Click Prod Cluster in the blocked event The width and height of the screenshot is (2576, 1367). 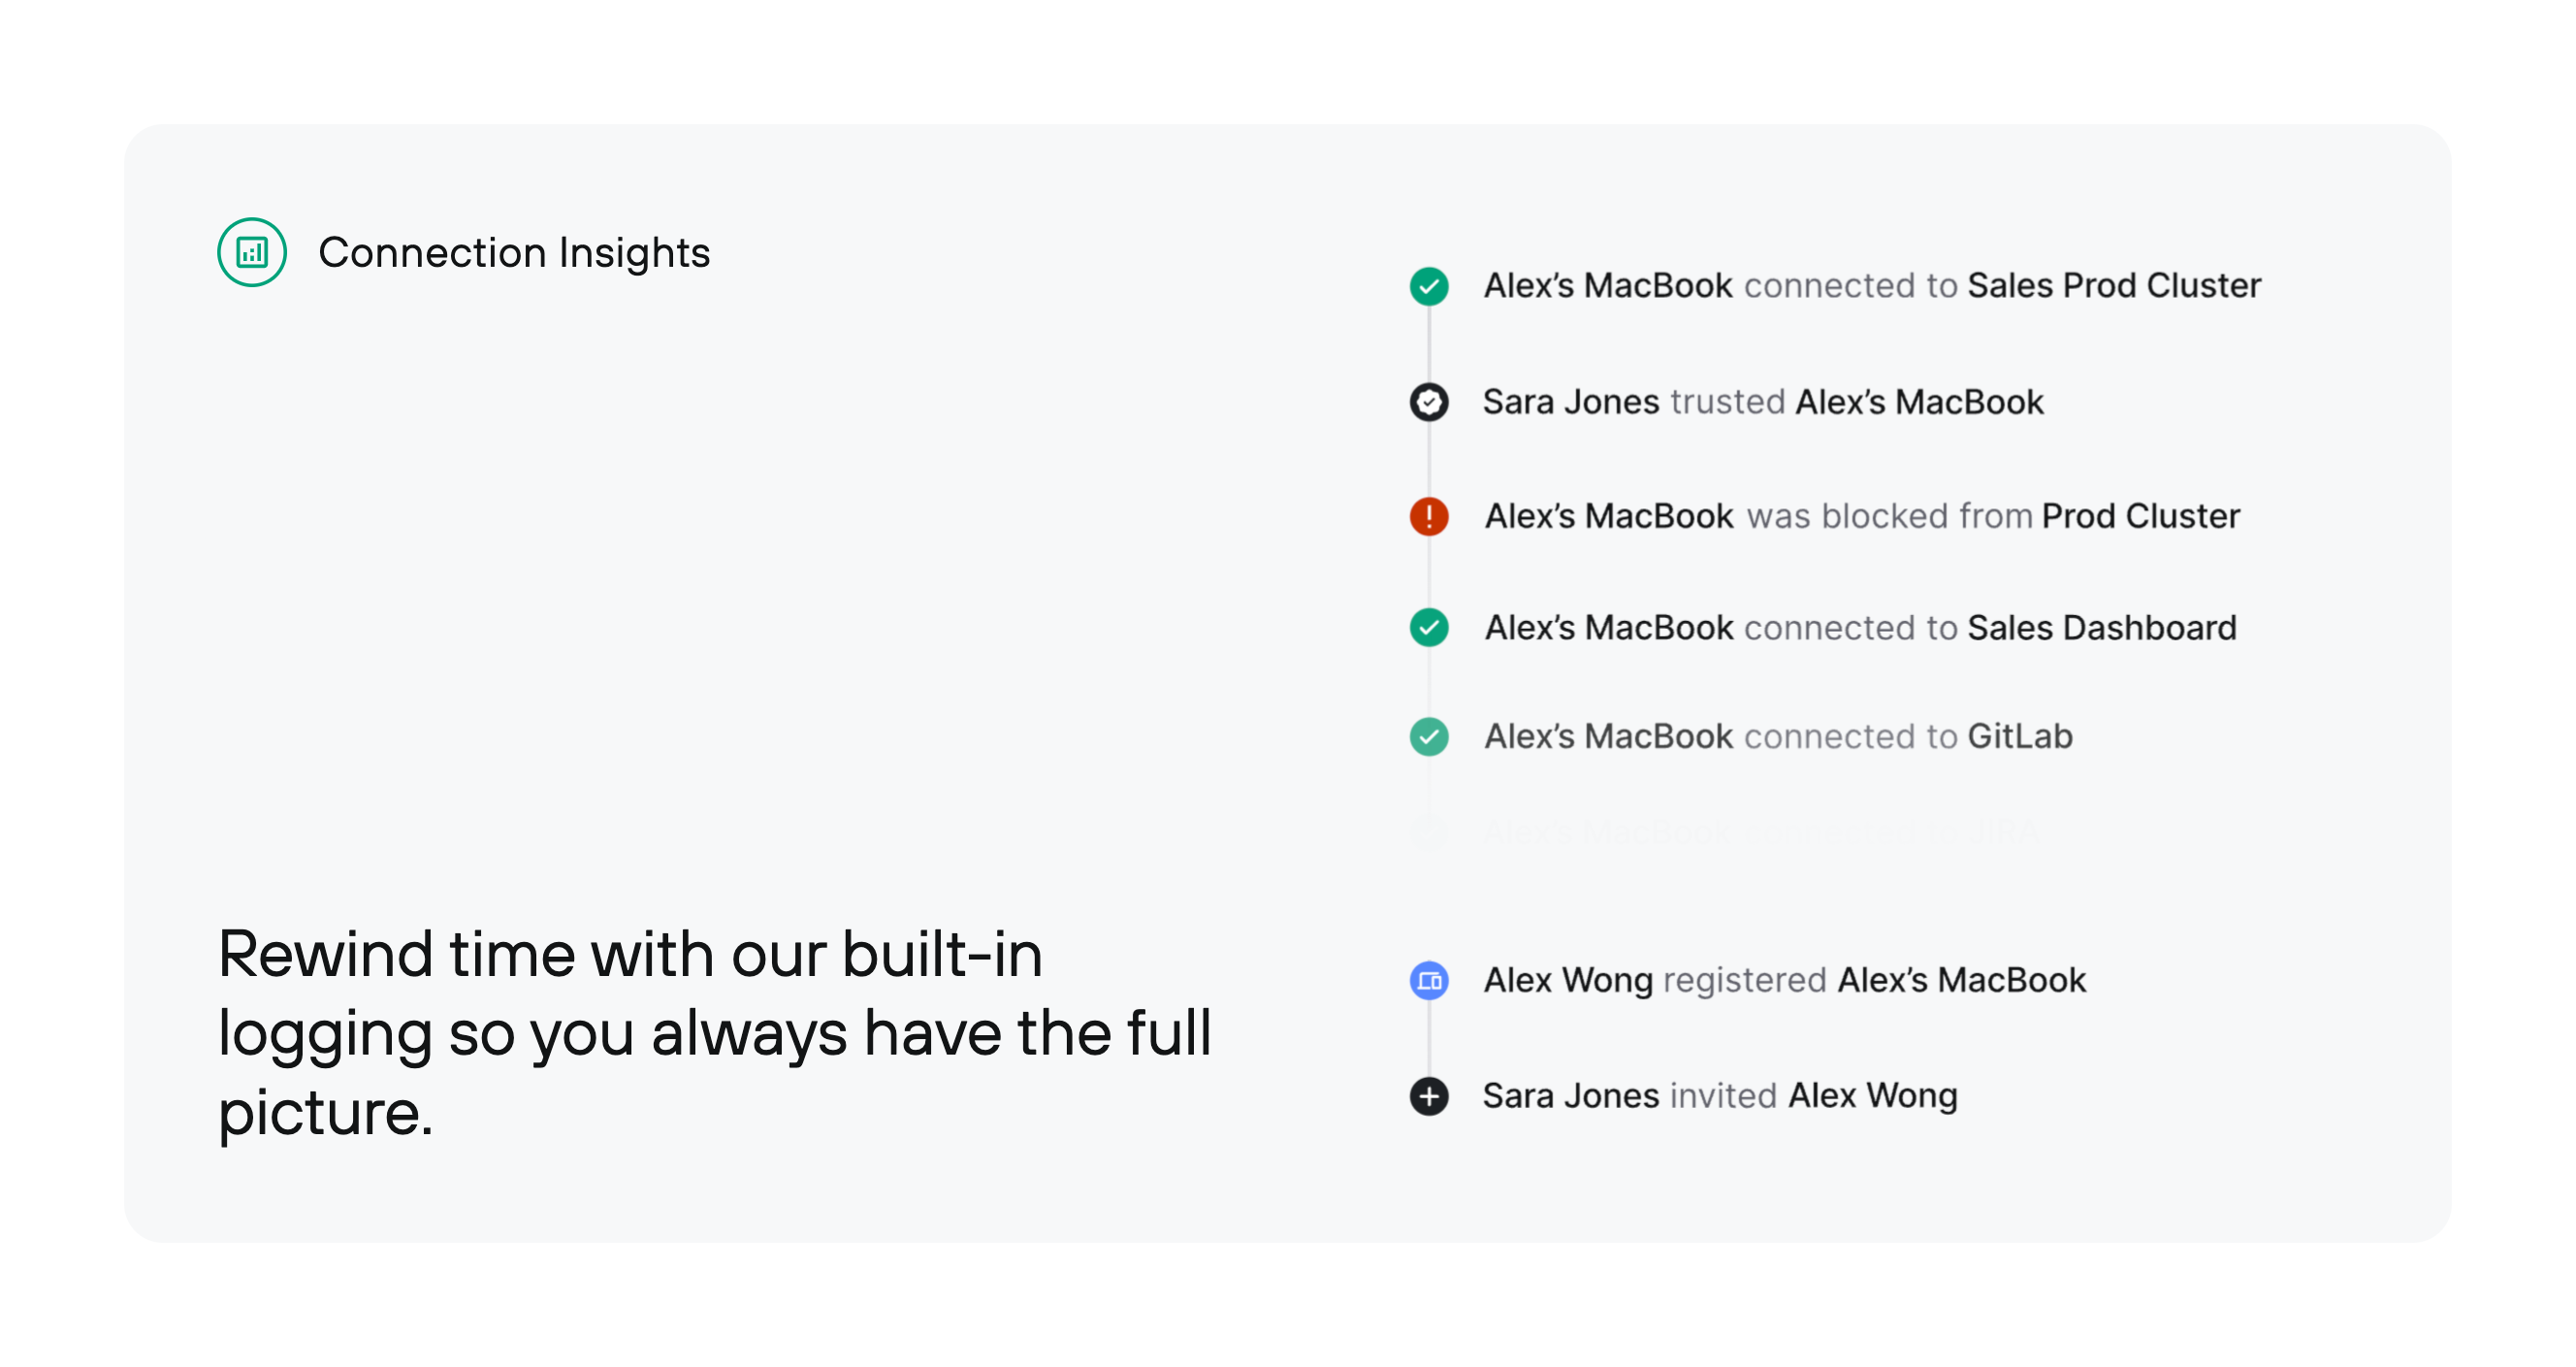point(2140,516)
